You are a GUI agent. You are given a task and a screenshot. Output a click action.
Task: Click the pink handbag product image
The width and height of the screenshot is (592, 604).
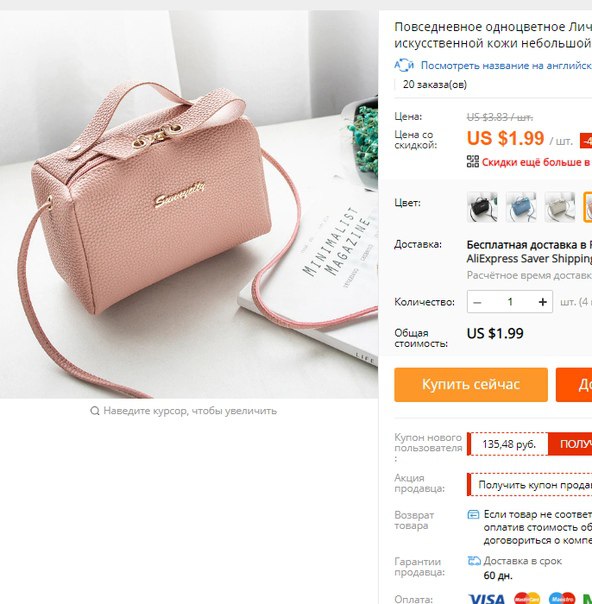pyautogui.click(x=189, y=205)
